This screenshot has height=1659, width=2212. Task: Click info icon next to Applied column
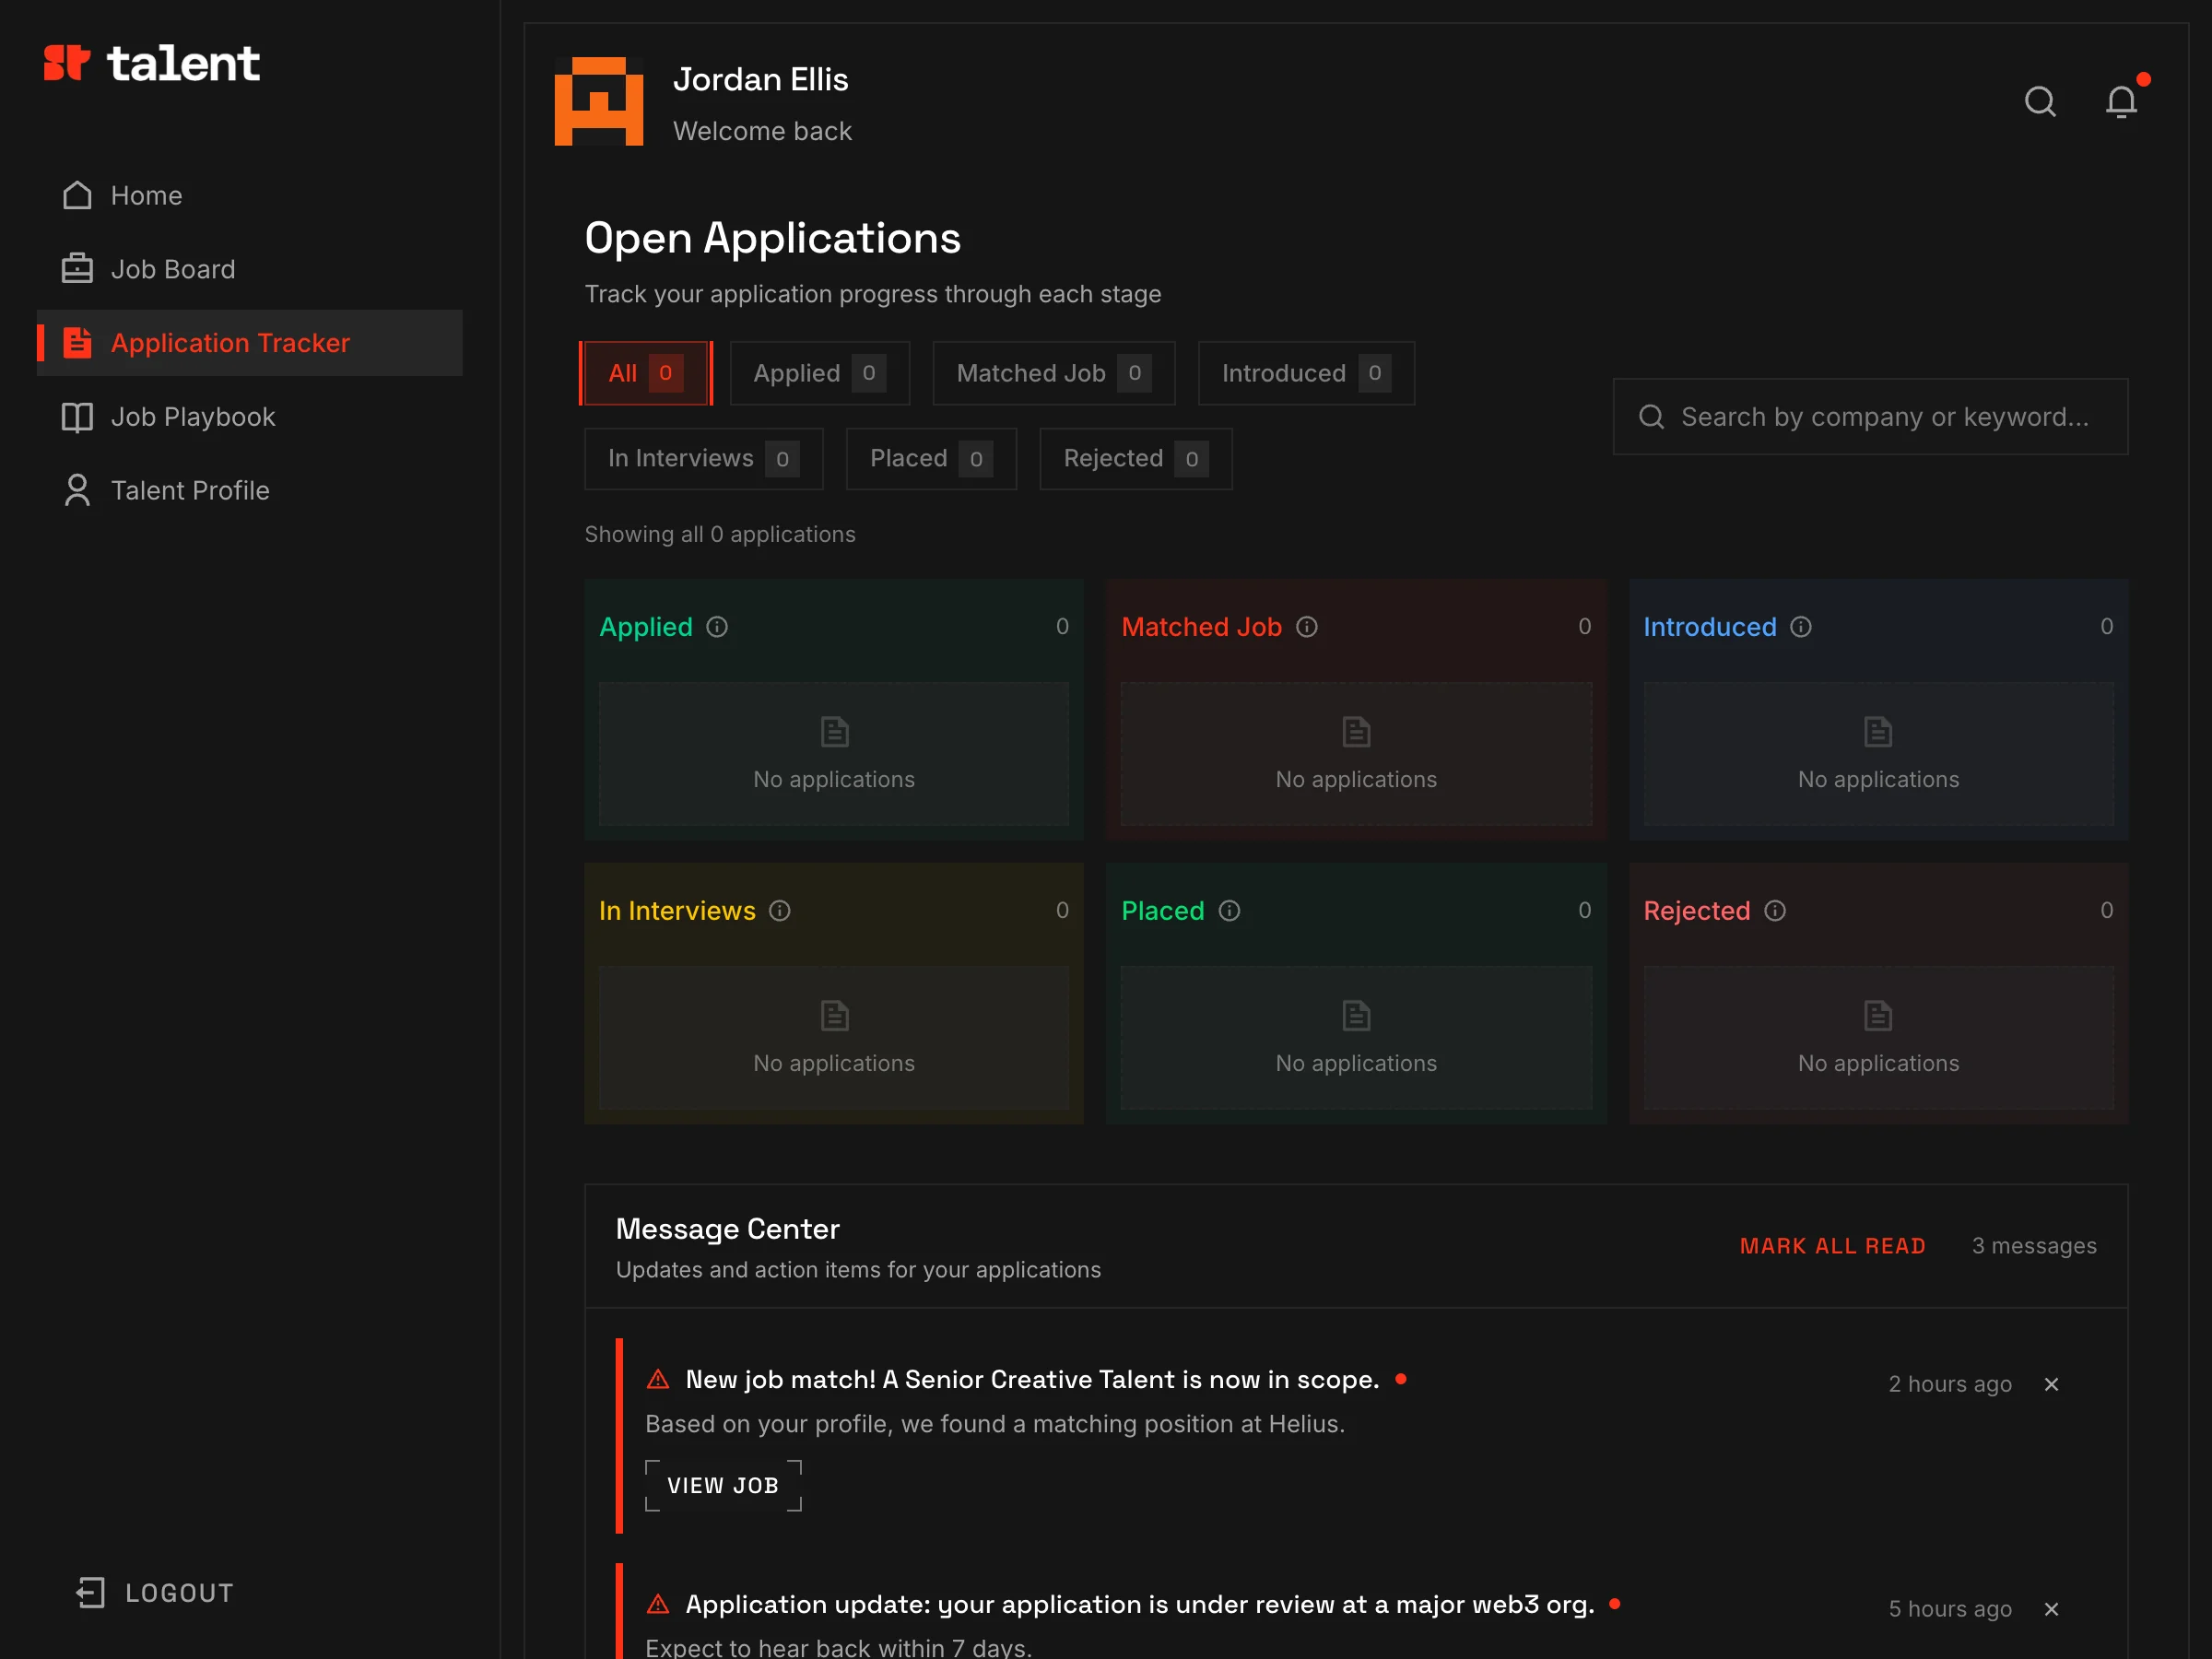717,627
